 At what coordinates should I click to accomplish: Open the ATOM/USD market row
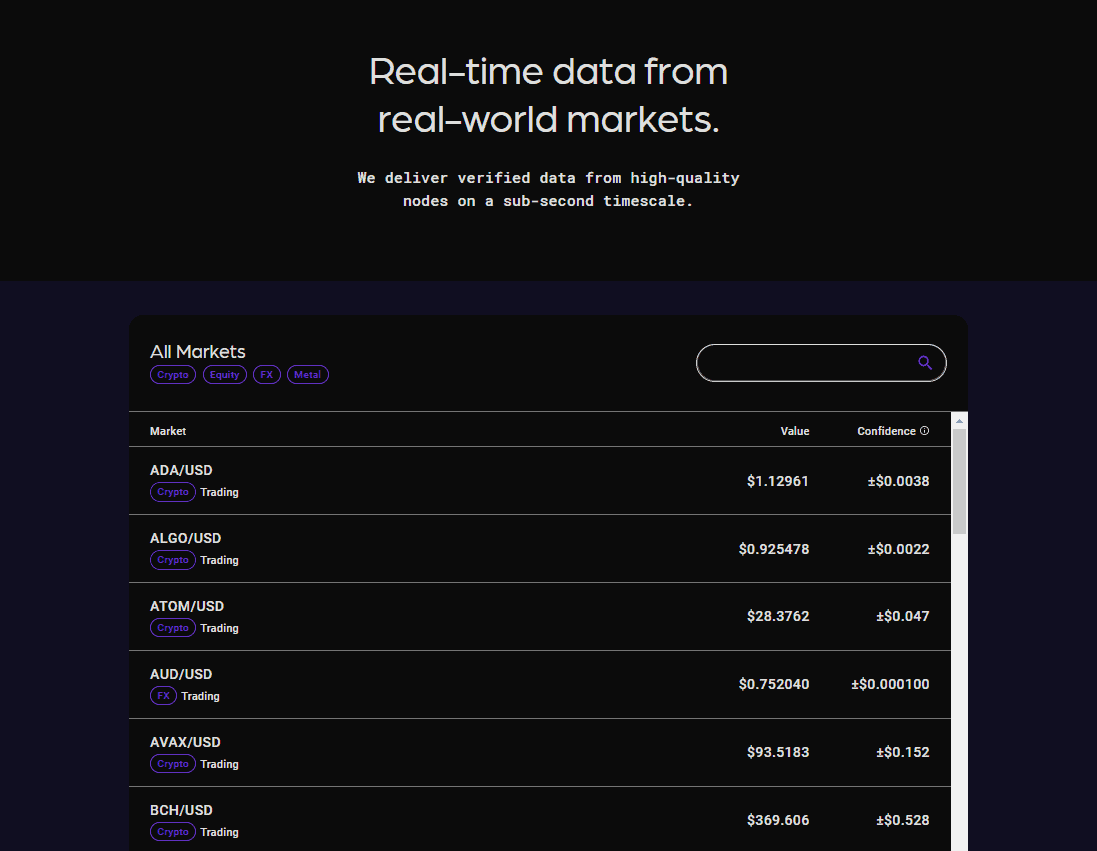(x=539, y=617)
